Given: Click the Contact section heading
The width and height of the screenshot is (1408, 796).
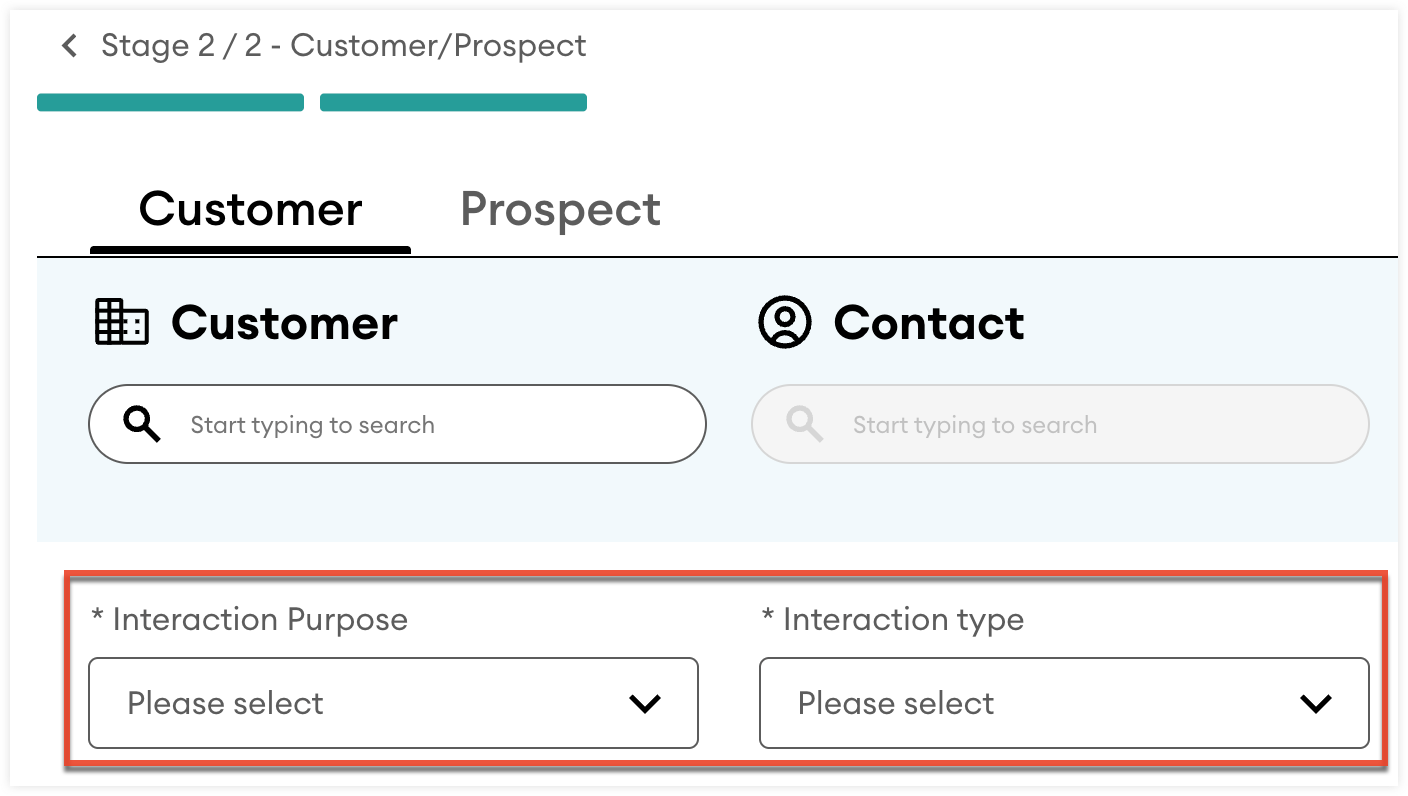Looking at the screenshot, I should coord(929,323).
